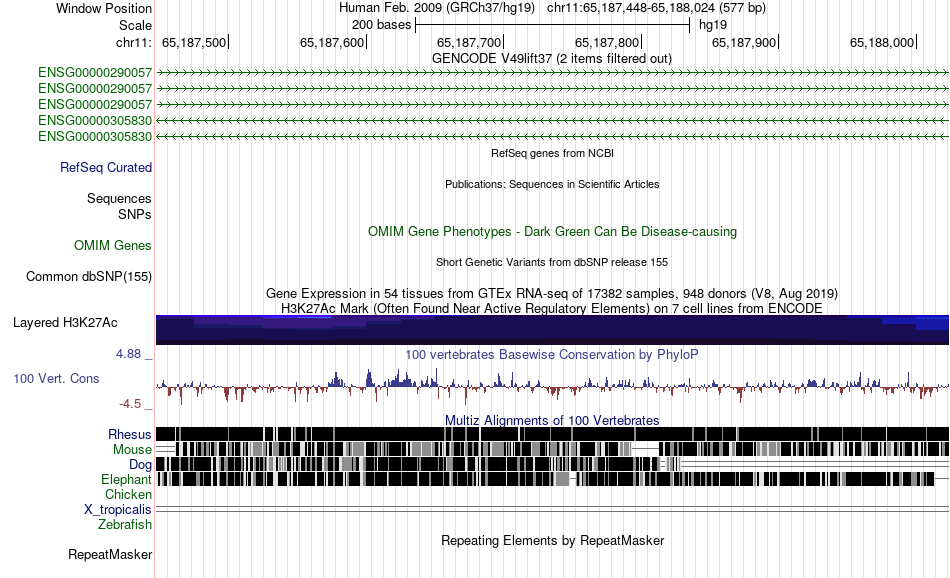The height and width of the screenshot is (578, 950).
Task: Click the Mouse alignment bar
Action: click(552, 449)
